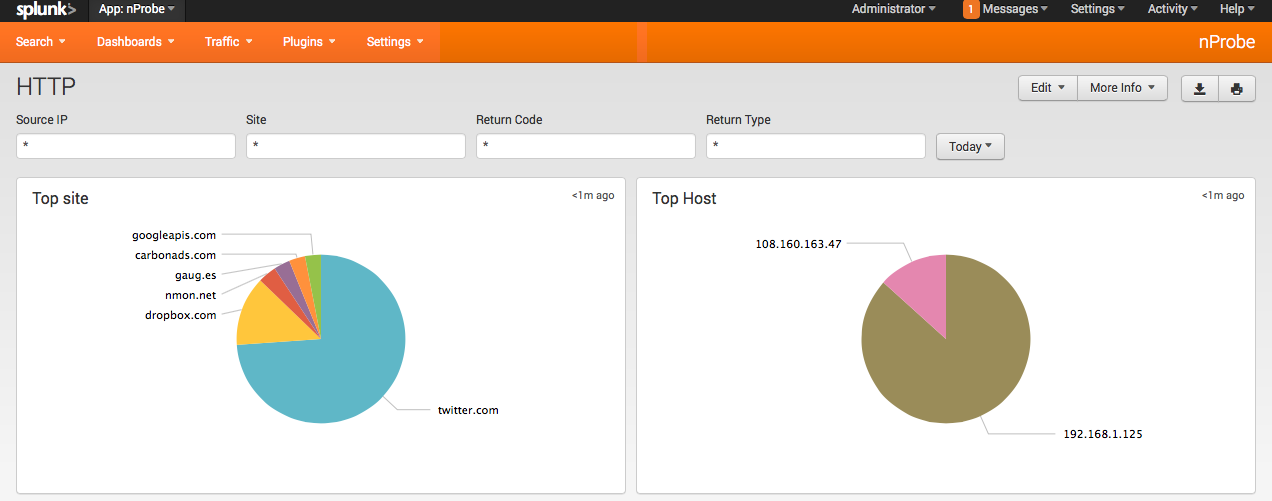Click the carbonads.com chart label
Viewport: 1272px width, 501px height.
(x=175, y=256)
